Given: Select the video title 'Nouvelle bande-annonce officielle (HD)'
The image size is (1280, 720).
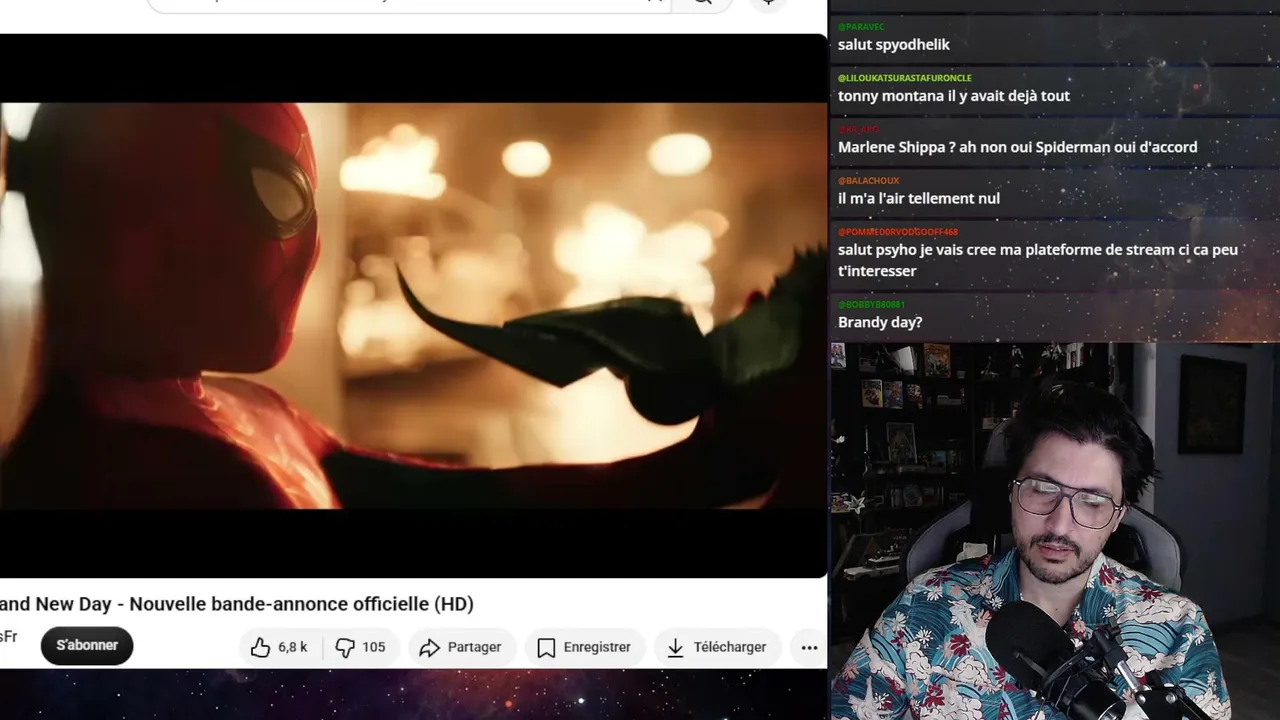Looking at the screenshot, I should (301, 604).
